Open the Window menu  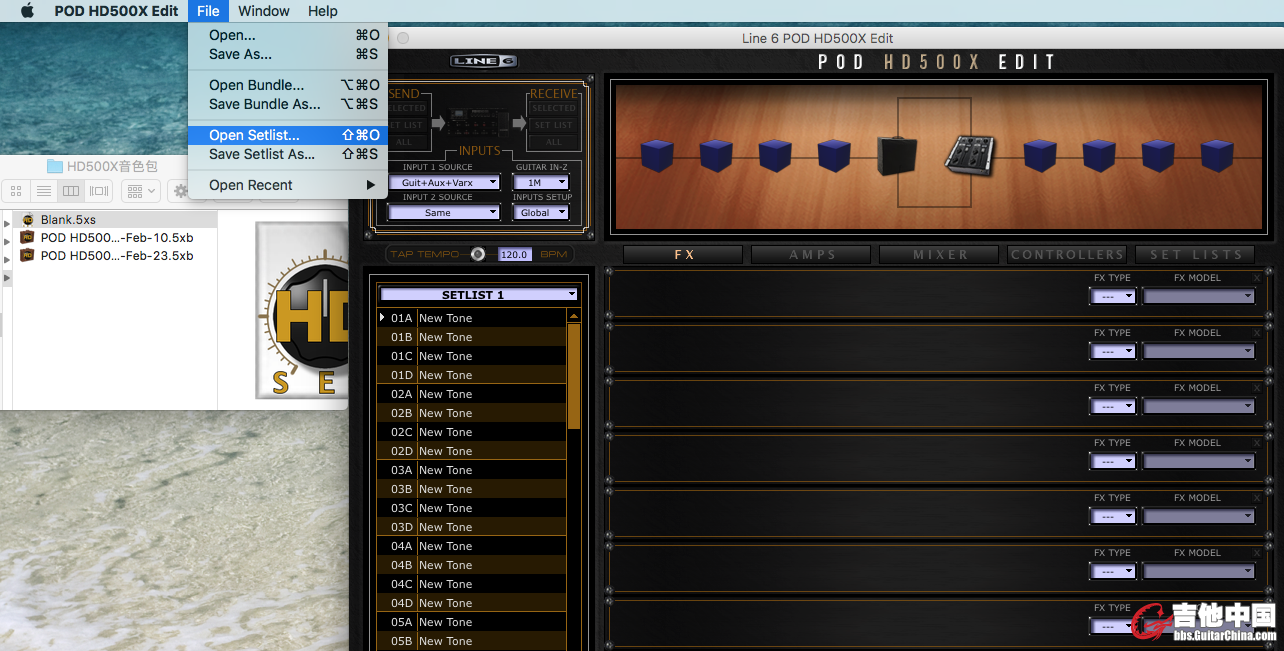264,11
